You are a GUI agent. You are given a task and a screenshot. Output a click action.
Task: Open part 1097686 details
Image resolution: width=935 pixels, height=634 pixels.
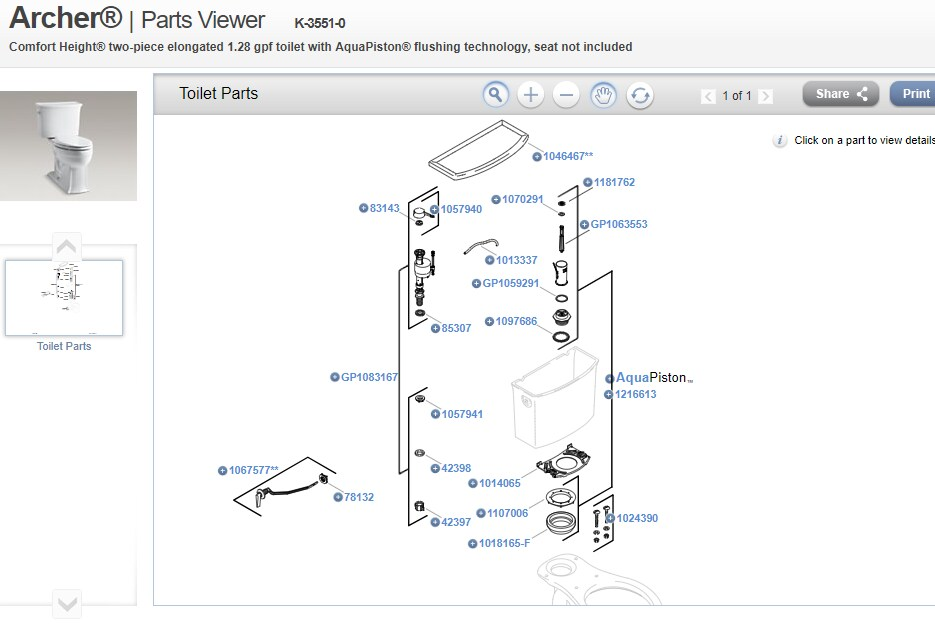[x=516, y=321]
